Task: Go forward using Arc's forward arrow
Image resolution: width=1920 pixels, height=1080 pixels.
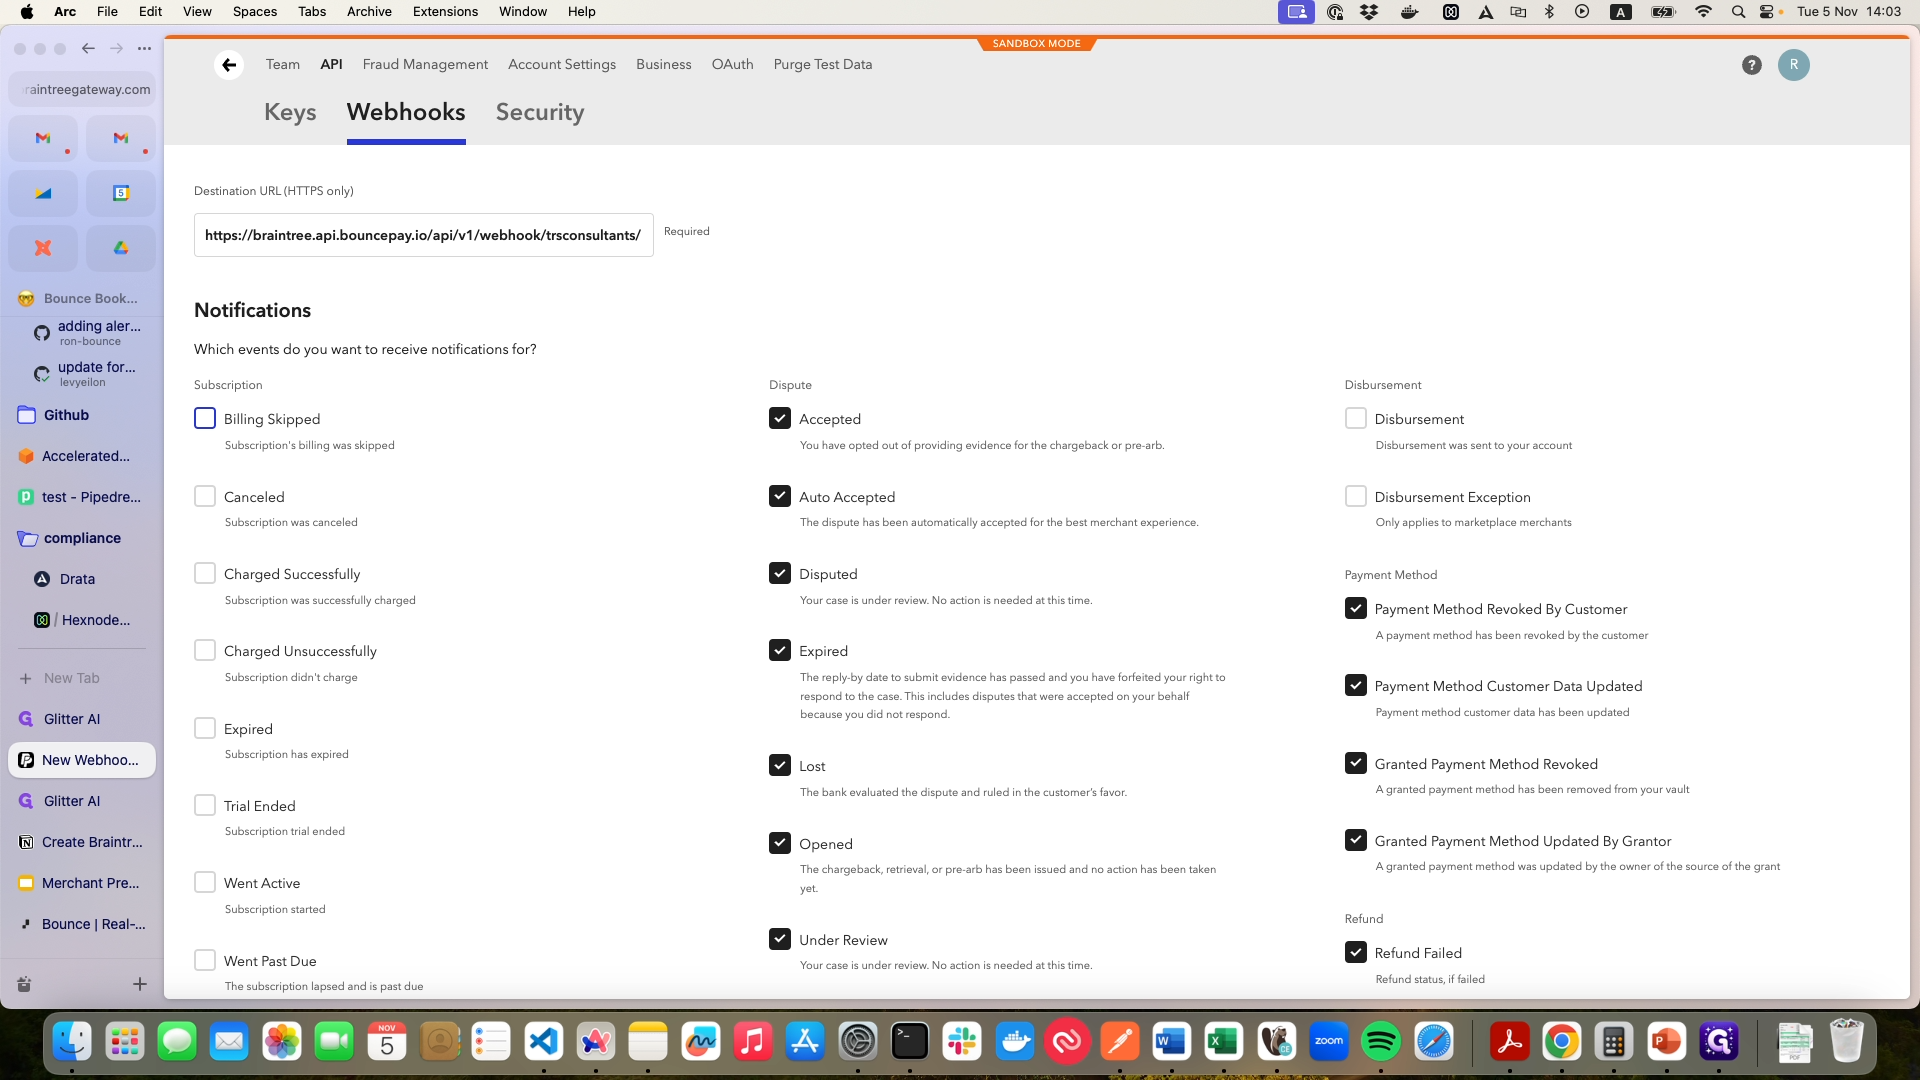Action: click(x=116, y=48)
